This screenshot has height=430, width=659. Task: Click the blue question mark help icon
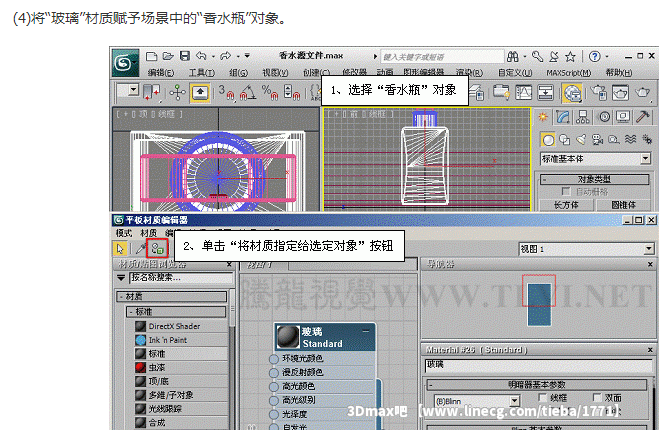coord(594,56)
